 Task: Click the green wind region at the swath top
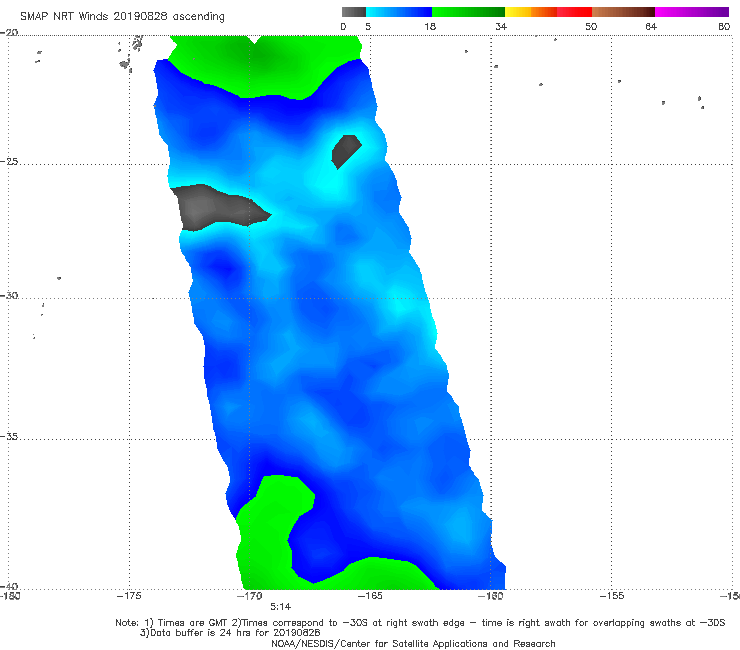click(264, 66)
